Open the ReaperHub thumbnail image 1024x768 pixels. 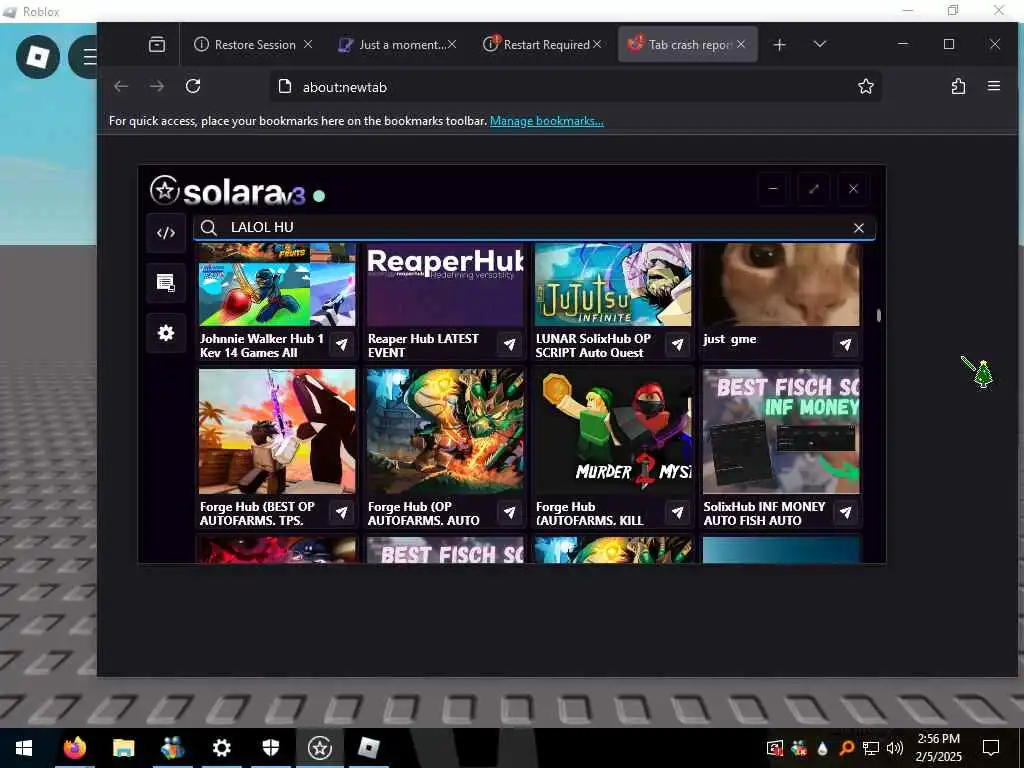pos(445,285)
